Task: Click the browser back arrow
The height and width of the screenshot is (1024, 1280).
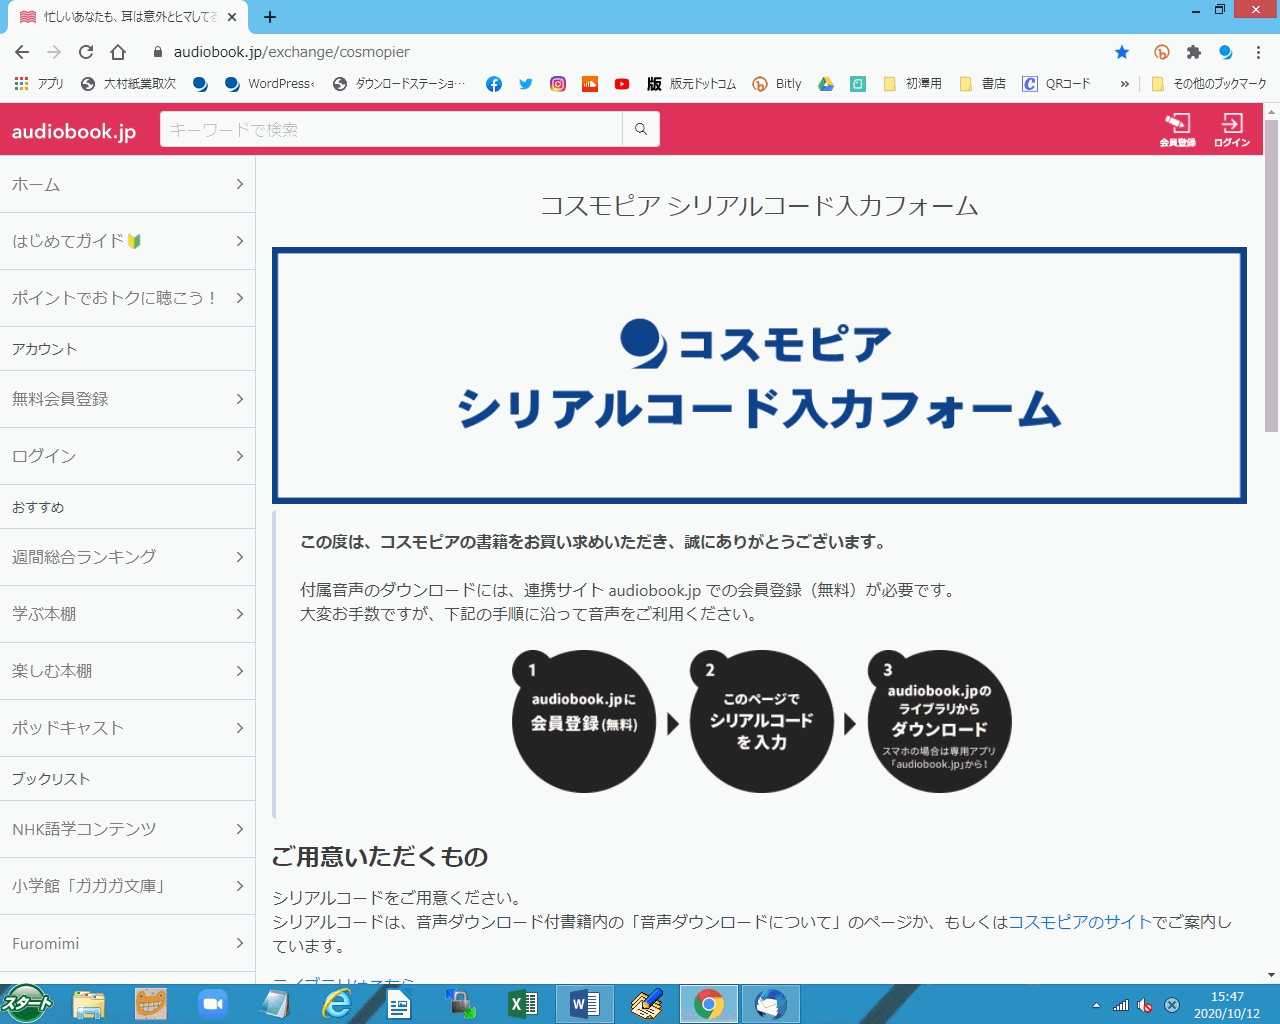Action: tap(22, 52)
